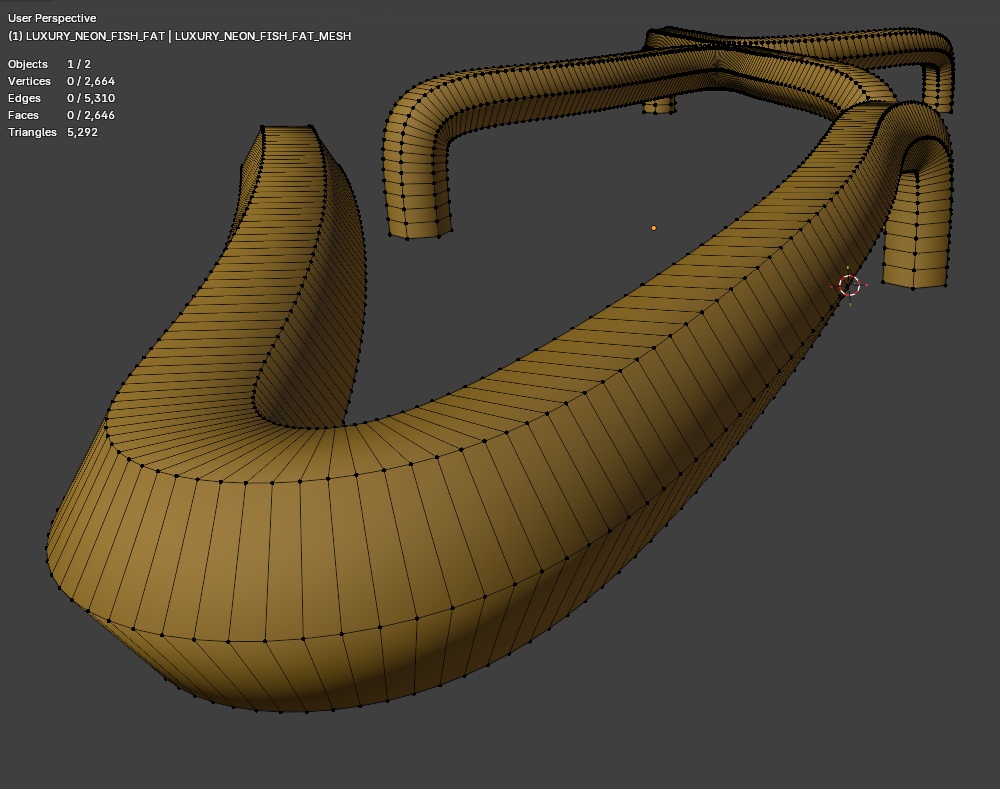Screen dimensions: 1000x789
Task: Click the 'User Perspective' view label
Action: pyautogui.click(x=52, y=18)
